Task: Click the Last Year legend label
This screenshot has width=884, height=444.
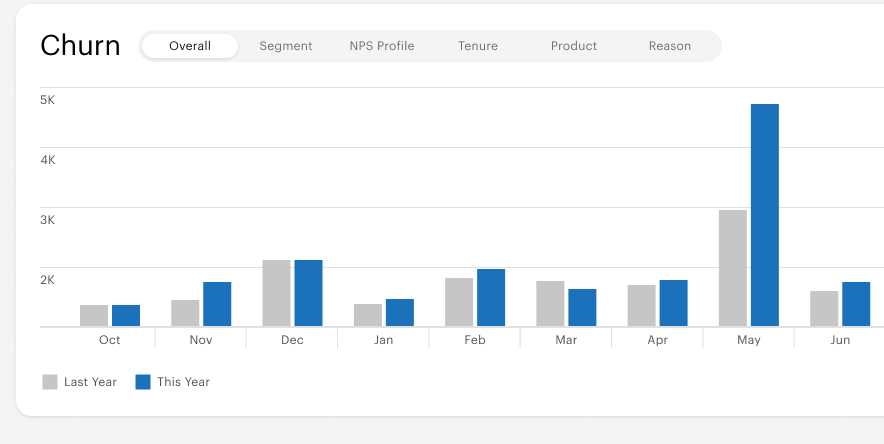Action: coord(90,382)
